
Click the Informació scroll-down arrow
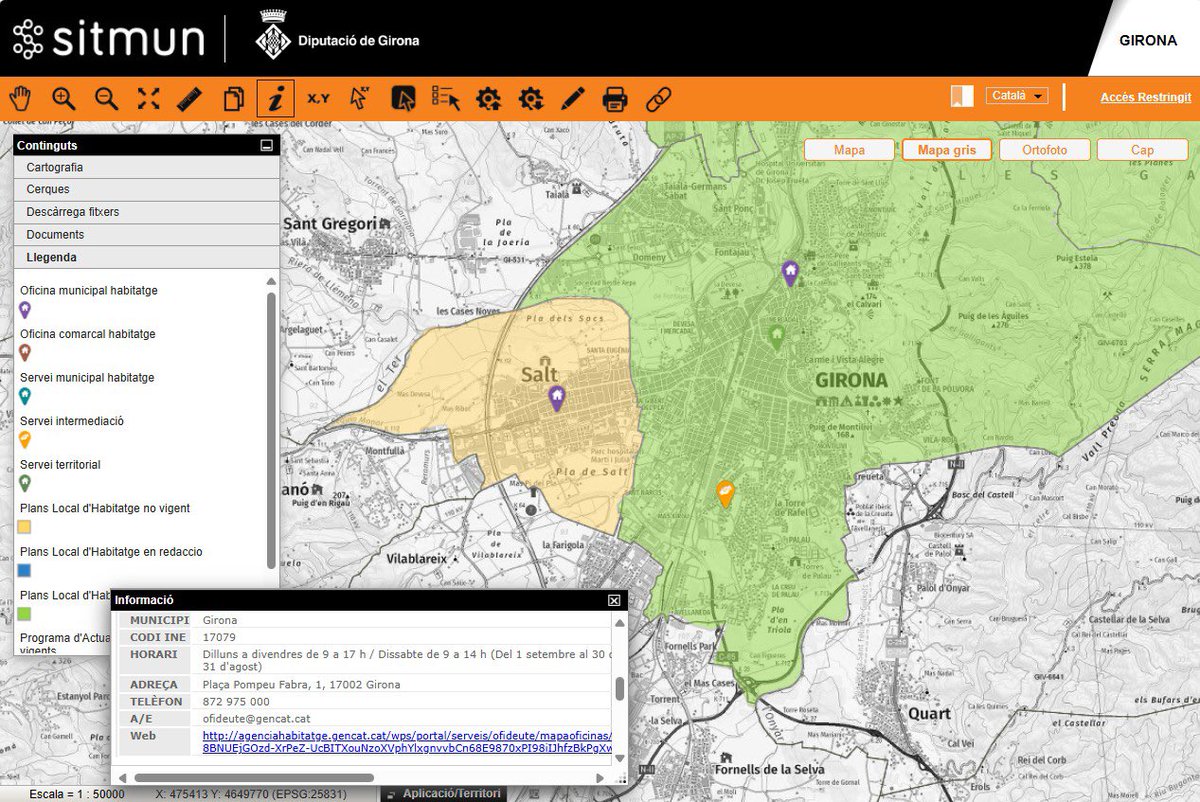click(620, 759)
